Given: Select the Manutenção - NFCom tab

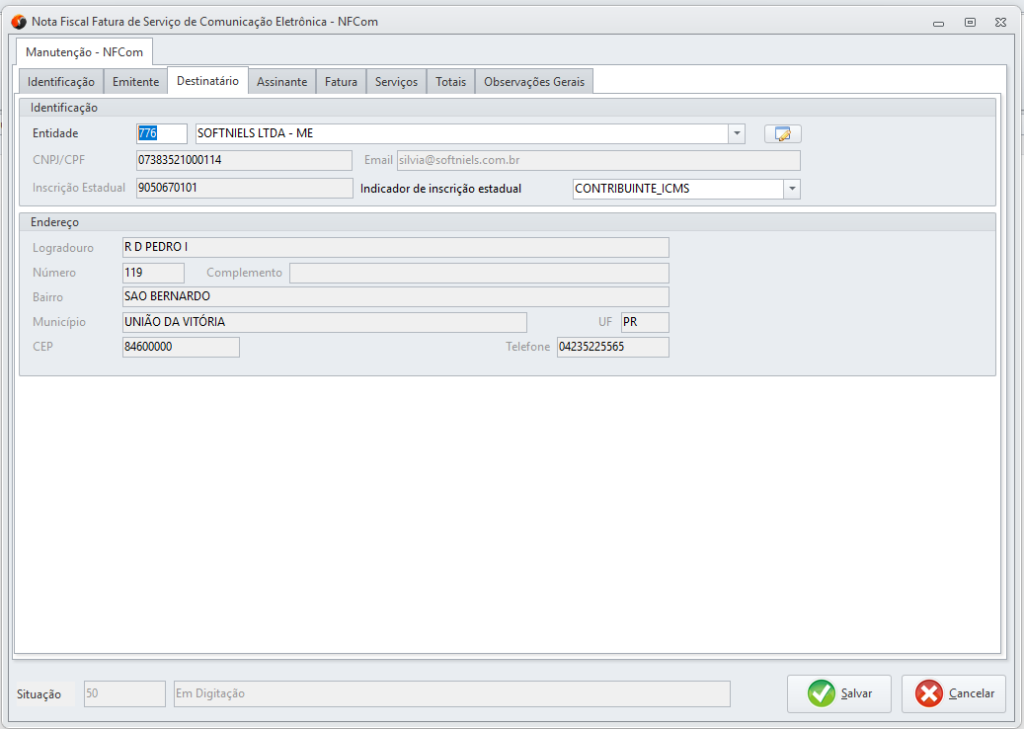Looking at the screenshot, I should (85, 52).
